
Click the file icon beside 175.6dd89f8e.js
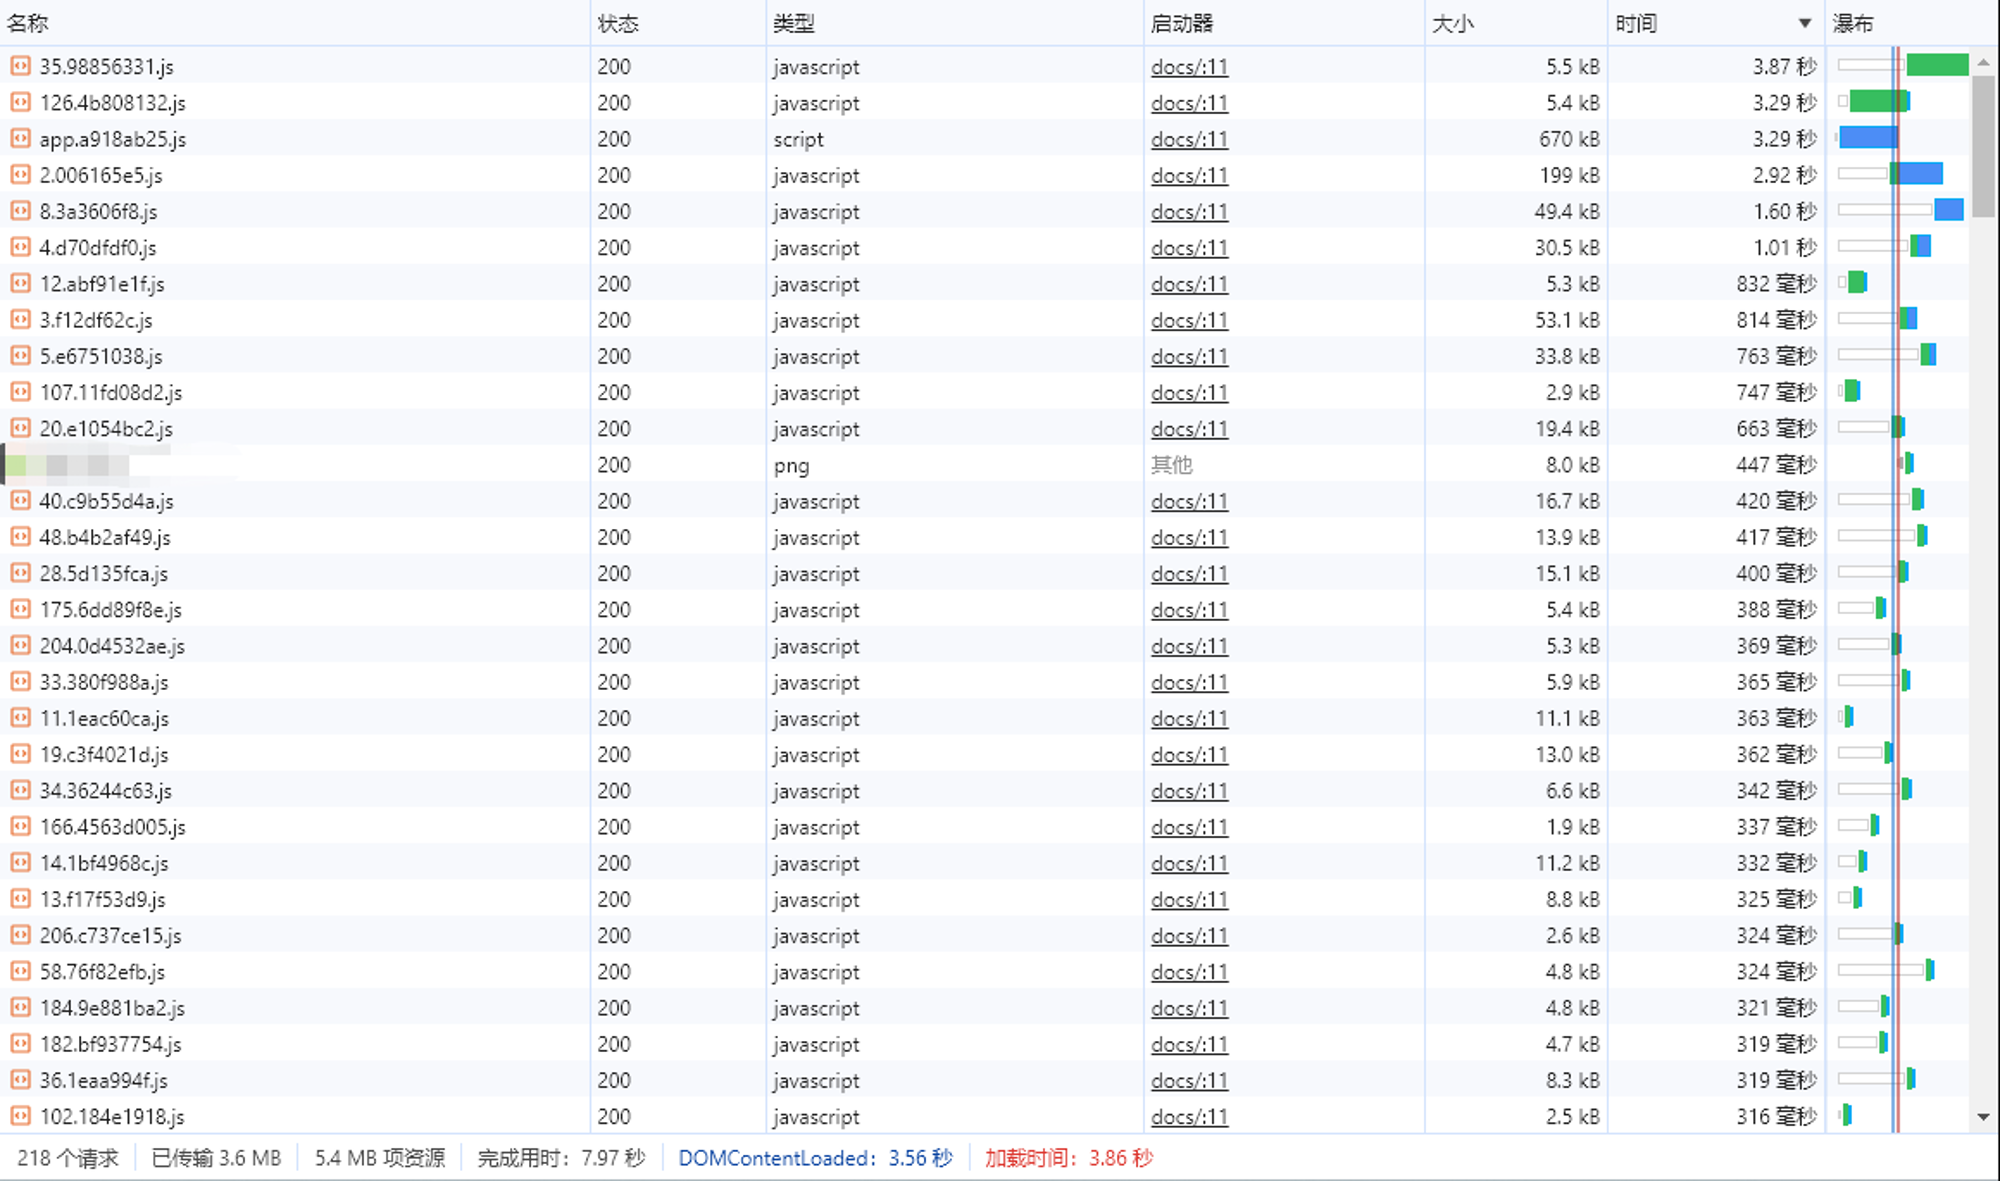pos(20,609)
